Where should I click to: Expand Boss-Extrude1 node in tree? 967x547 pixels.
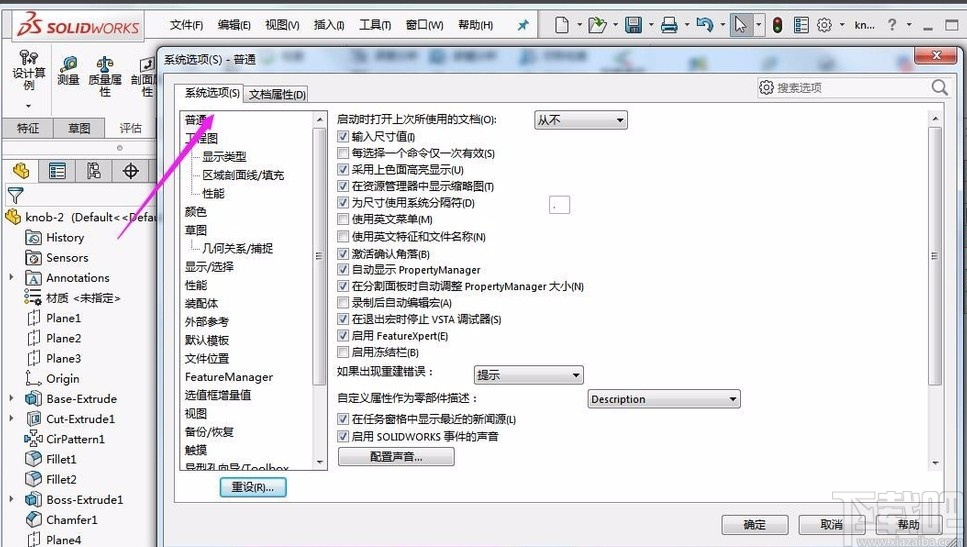click(11, 500)
